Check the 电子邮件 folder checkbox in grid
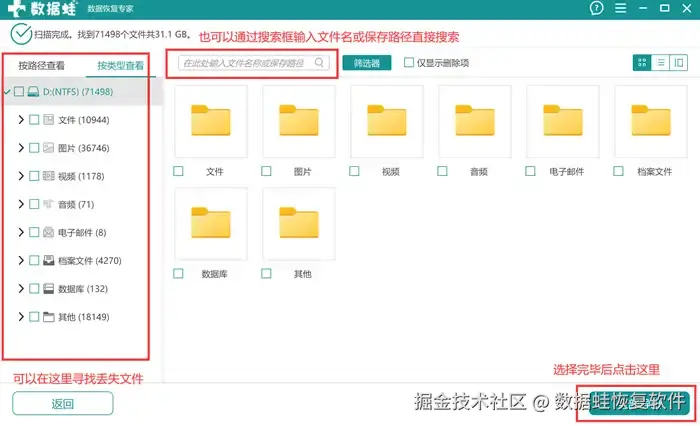This screenshot has width=700, height=426. click(x=530, y=171)
